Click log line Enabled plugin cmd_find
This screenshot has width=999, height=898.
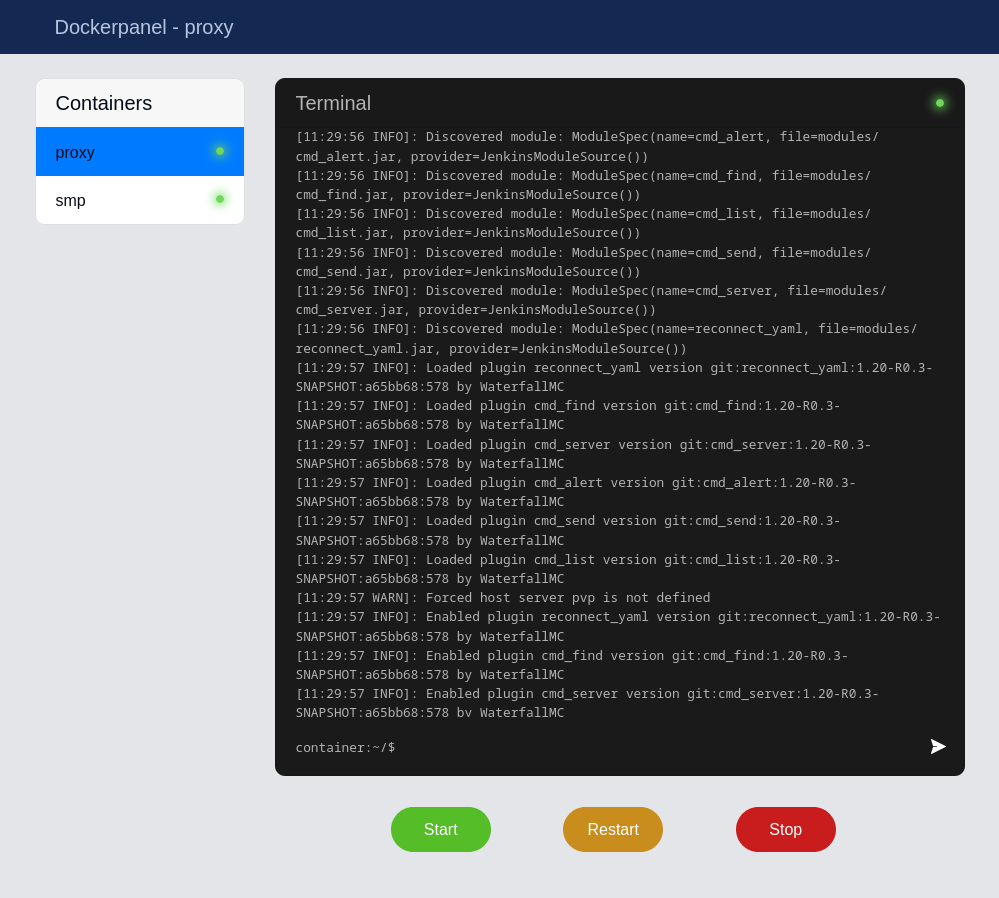click(x=571, y=665)
